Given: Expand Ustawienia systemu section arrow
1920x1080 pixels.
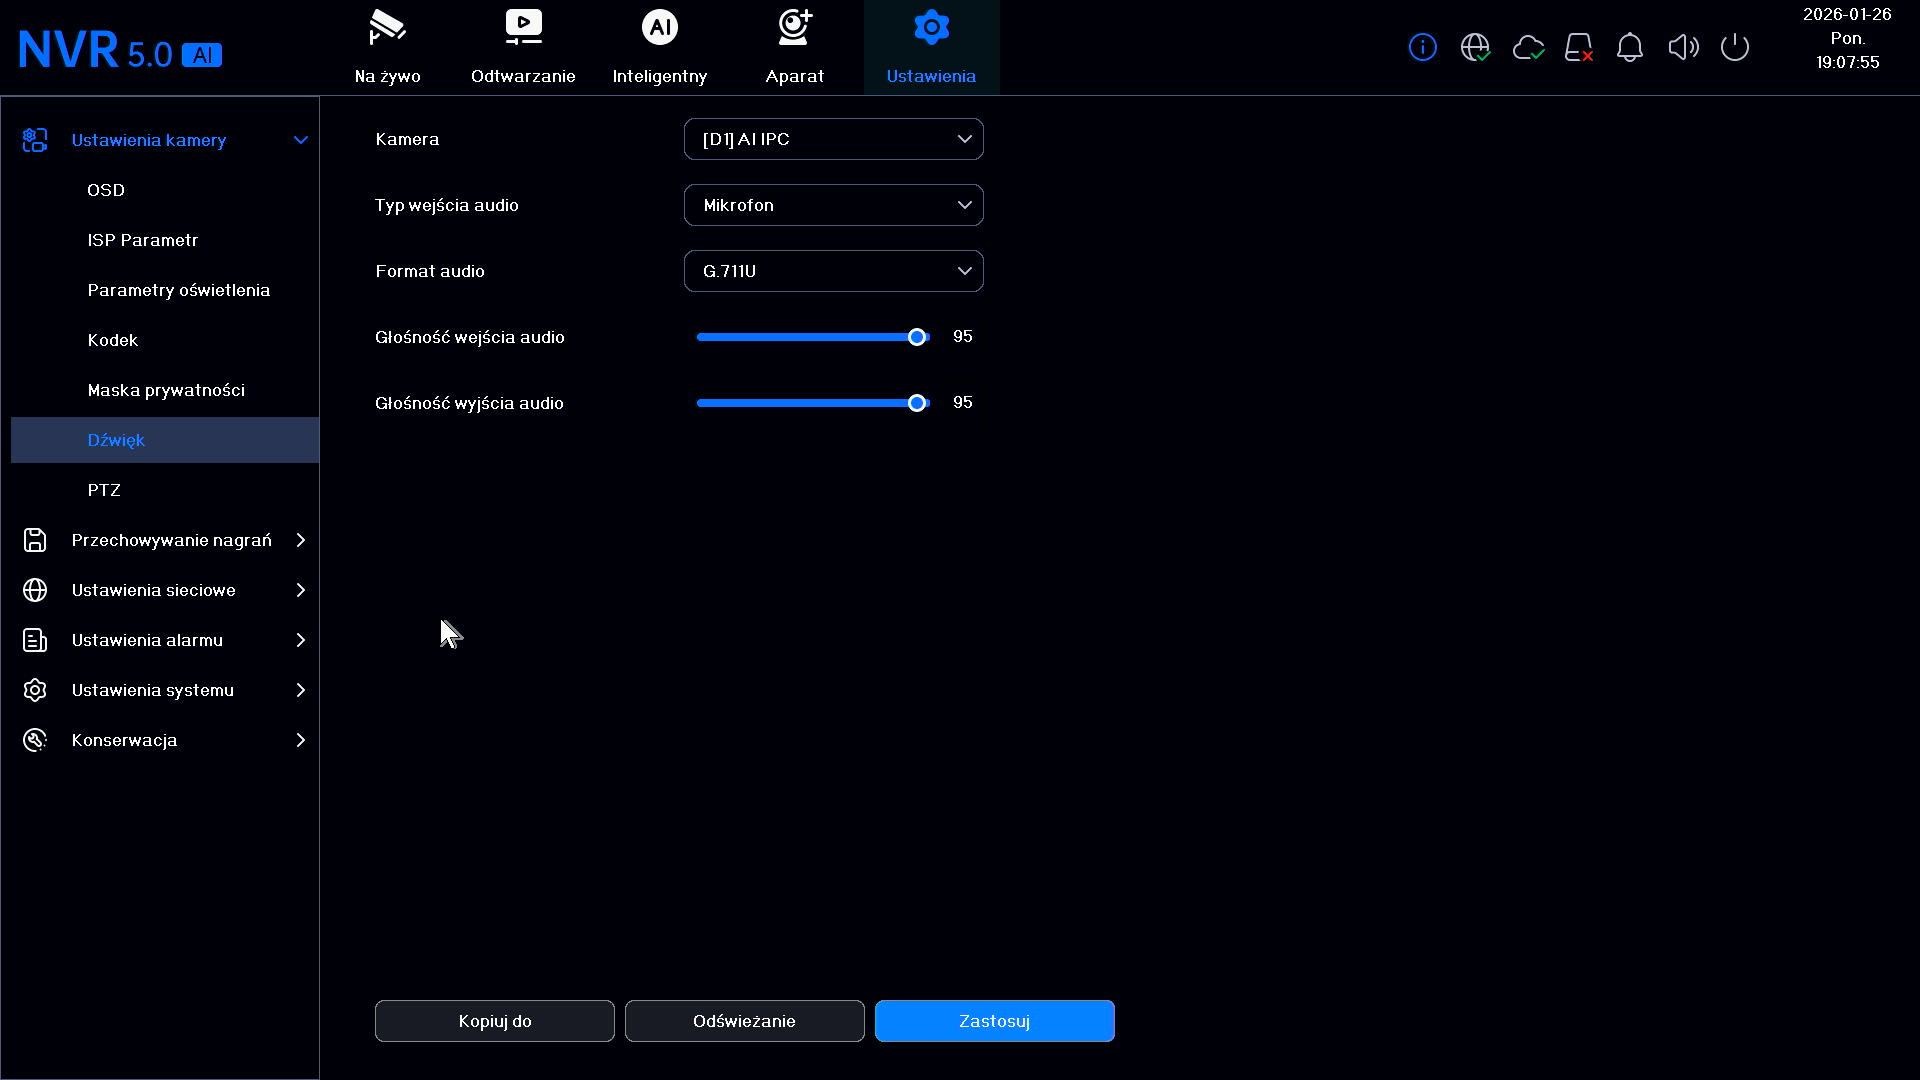Looking at the screenshot, I should (300, 690).
